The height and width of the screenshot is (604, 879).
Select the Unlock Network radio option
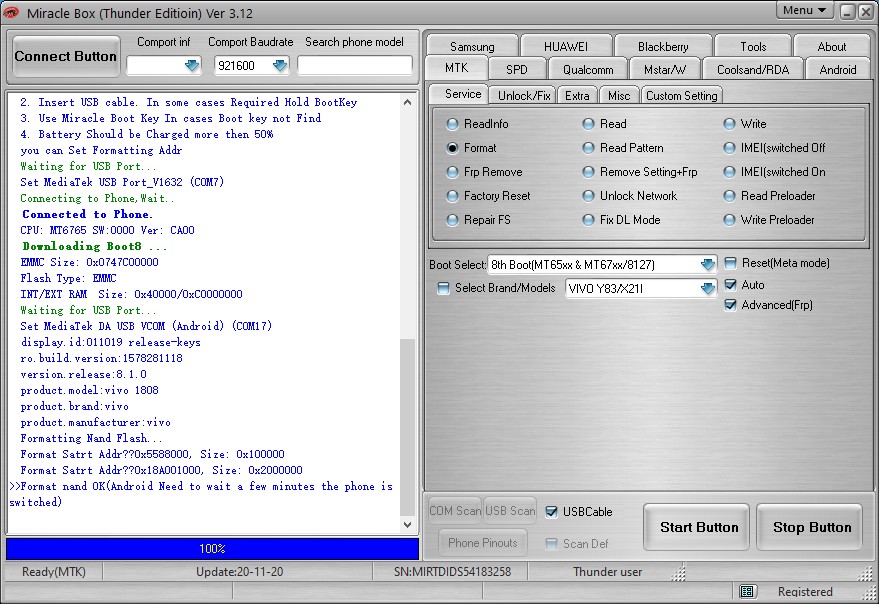(588, 196)
